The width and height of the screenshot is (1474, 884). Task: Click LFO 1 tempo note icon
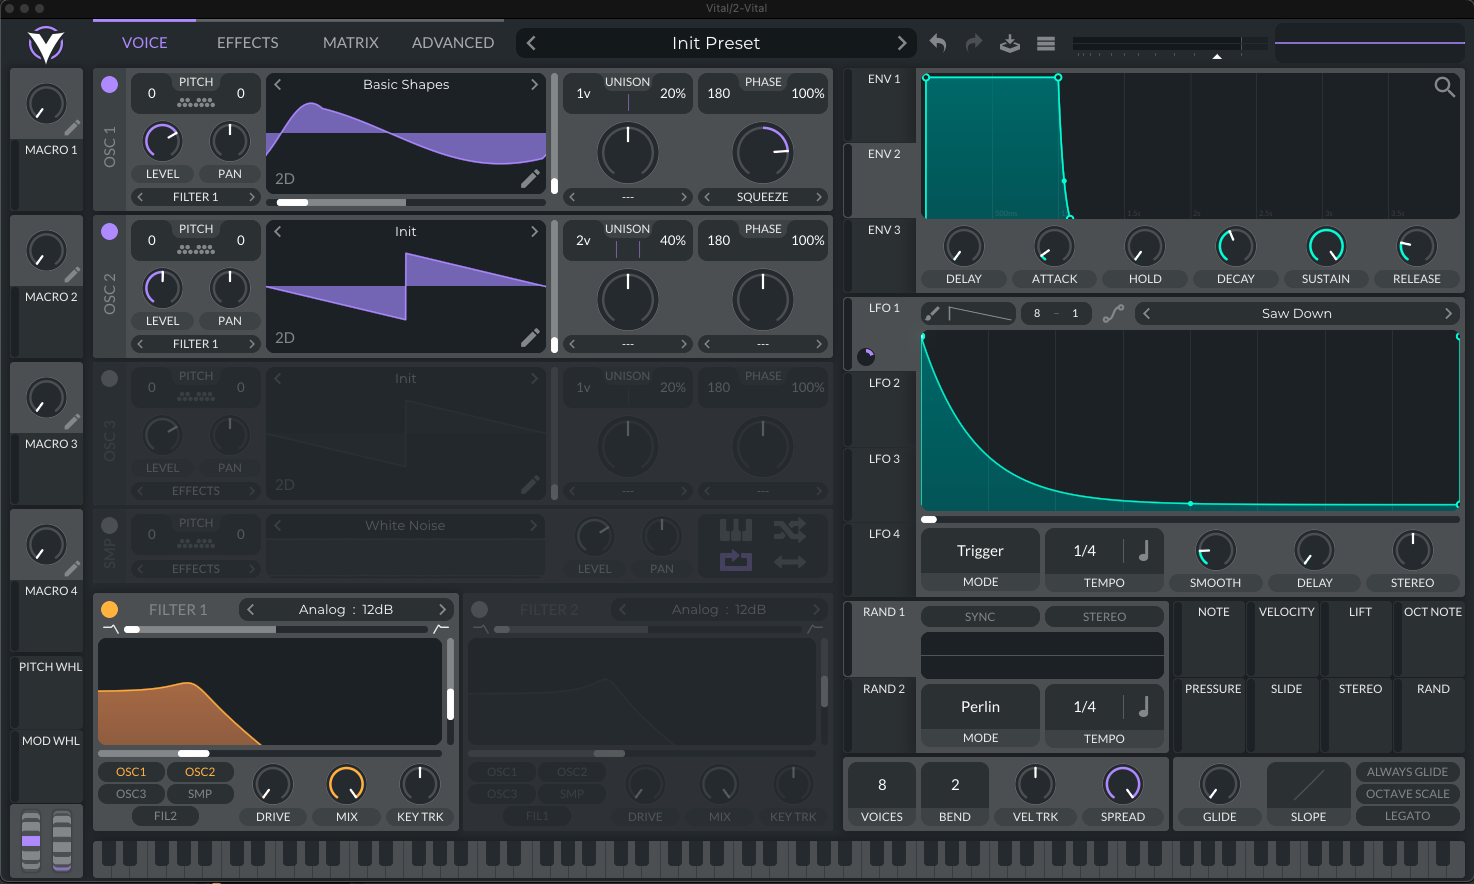coord(1143,550)
